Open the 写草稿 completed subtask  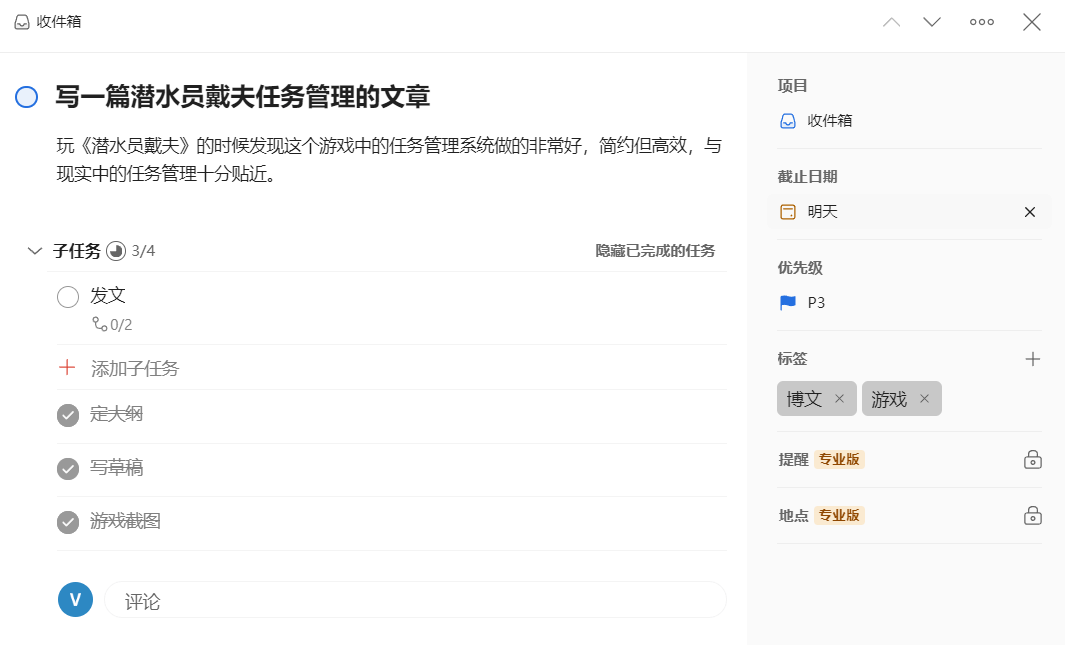[x=116, y=468]
